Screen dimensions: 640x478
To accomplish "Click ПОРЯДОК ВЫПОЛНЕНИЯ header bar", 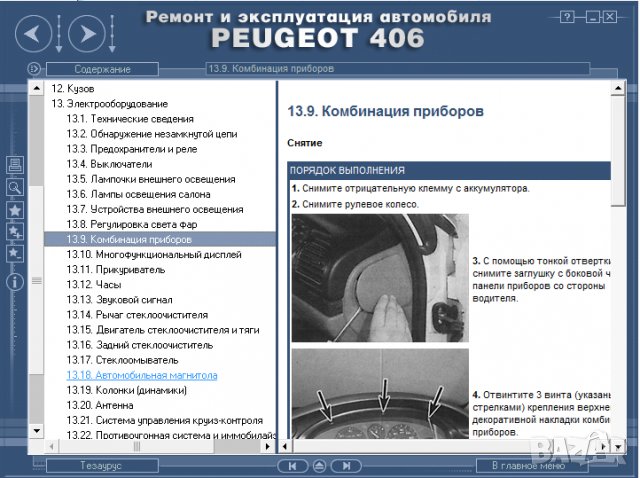I will pos(449,171).
